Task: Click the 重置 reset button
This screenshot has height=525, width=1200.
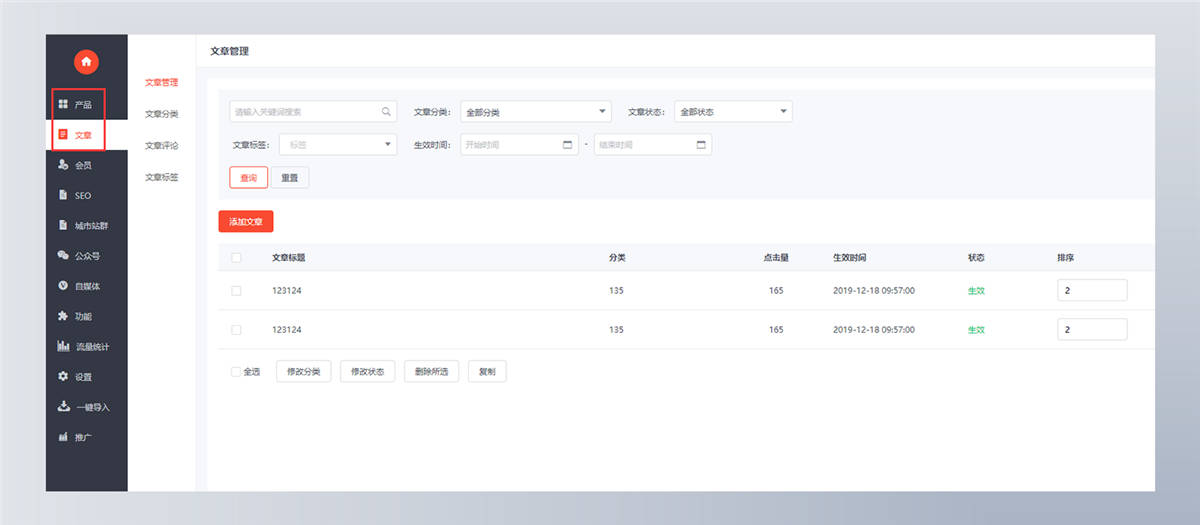Action: pos(290,177)
